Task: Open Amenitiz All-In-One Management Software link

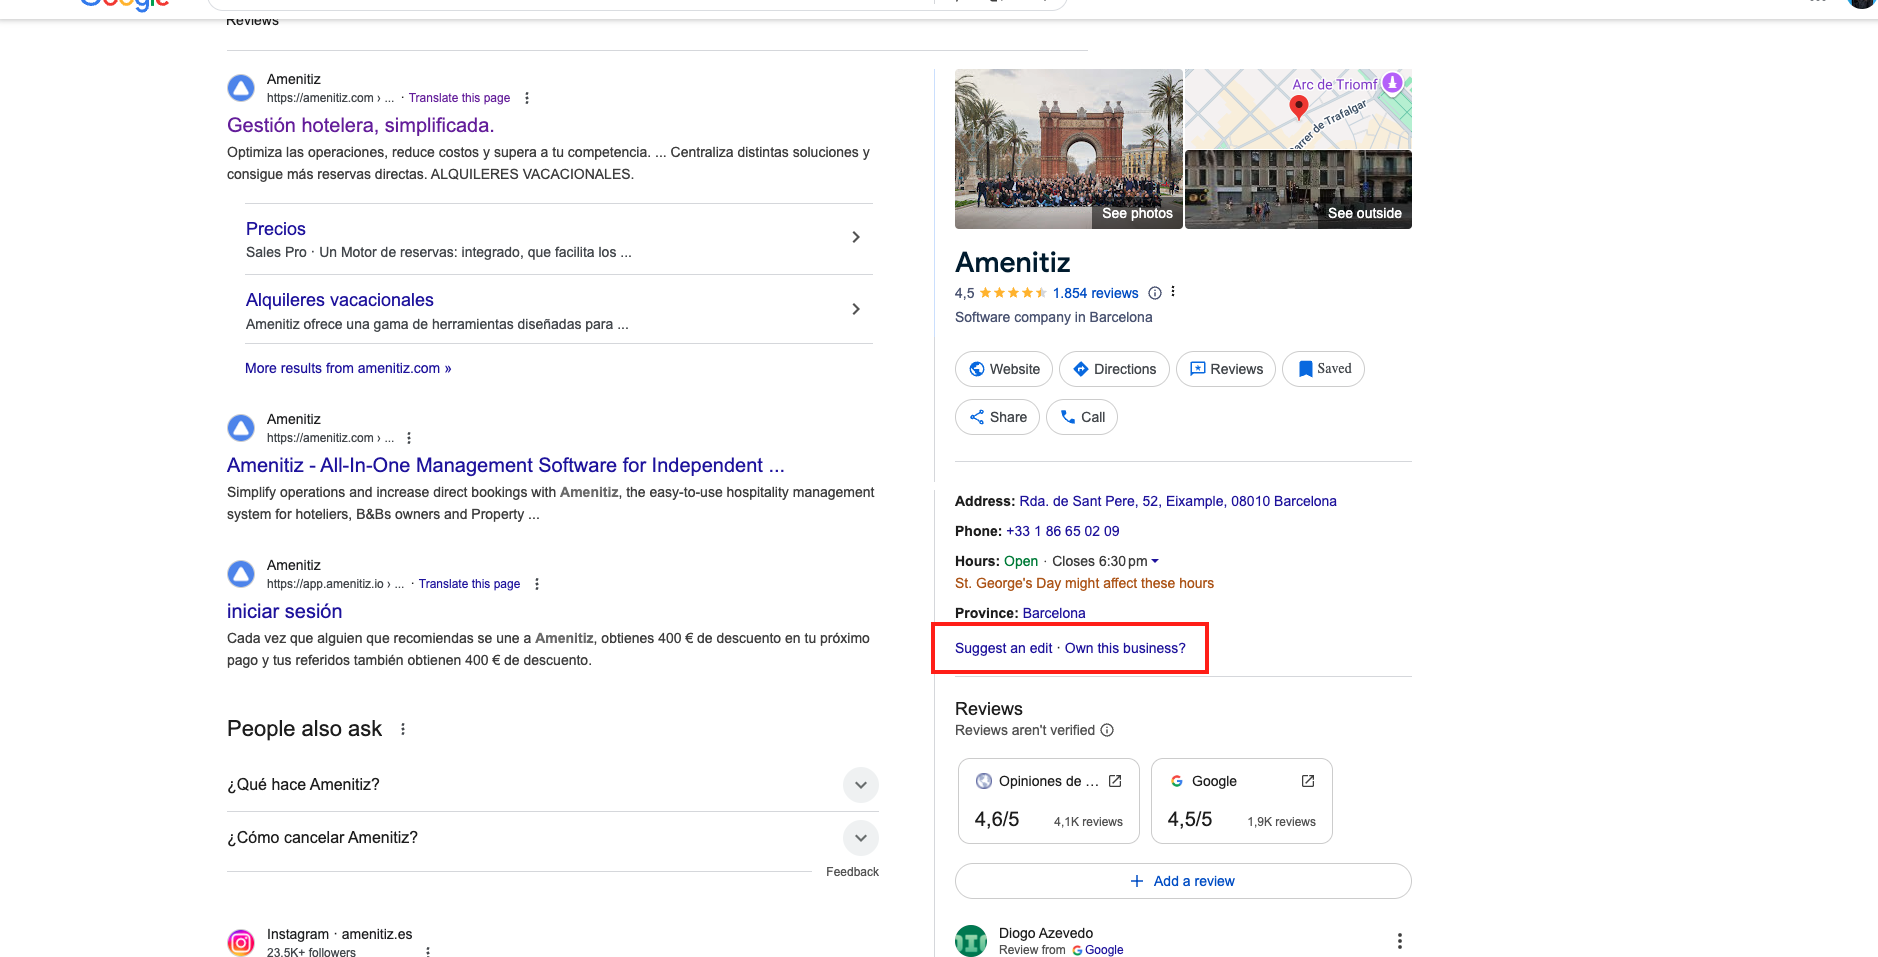Action: tap(505, 465)
